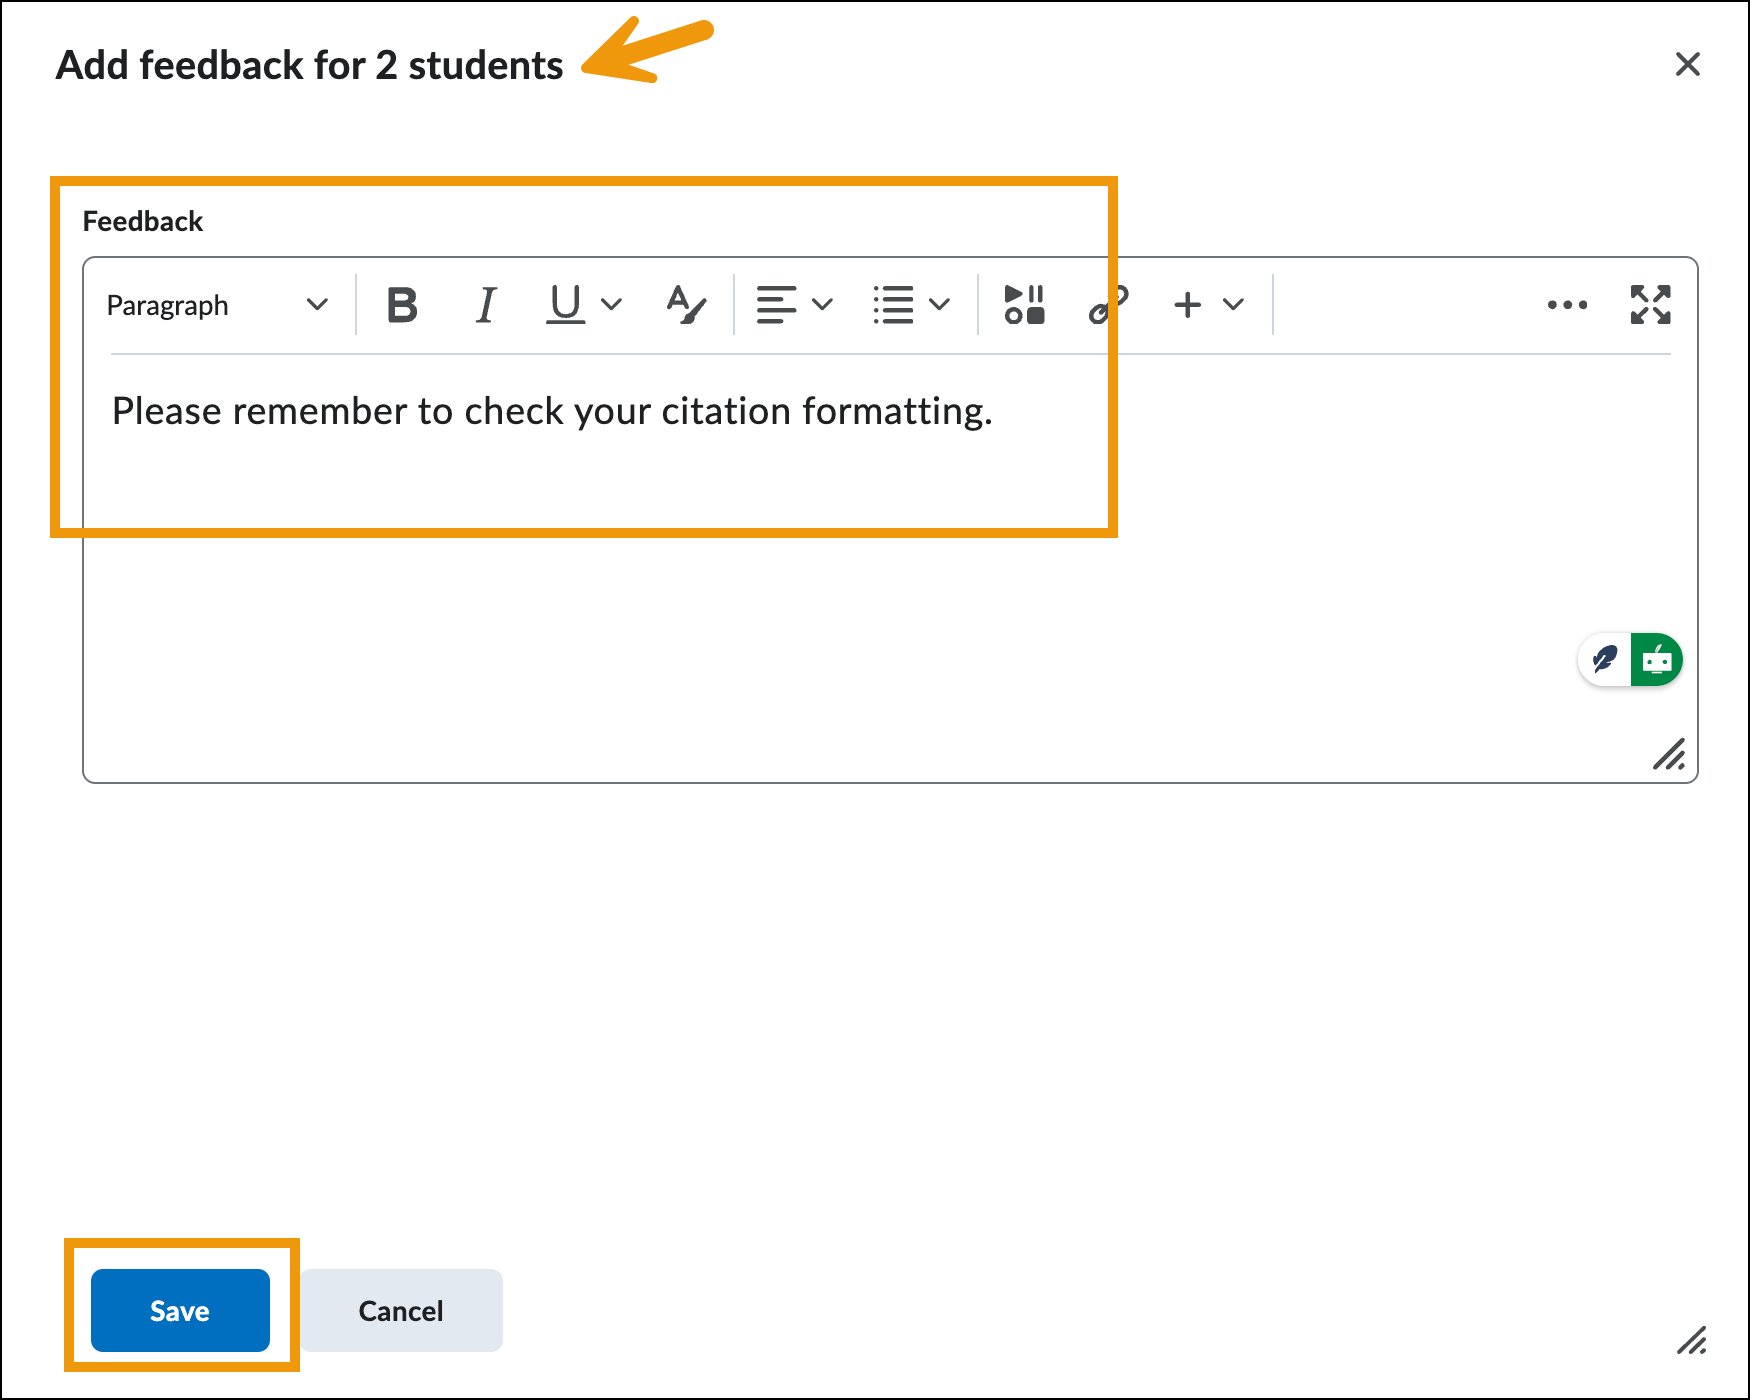Insert a quicklink using the link icon

click(x=1108, y=305)
